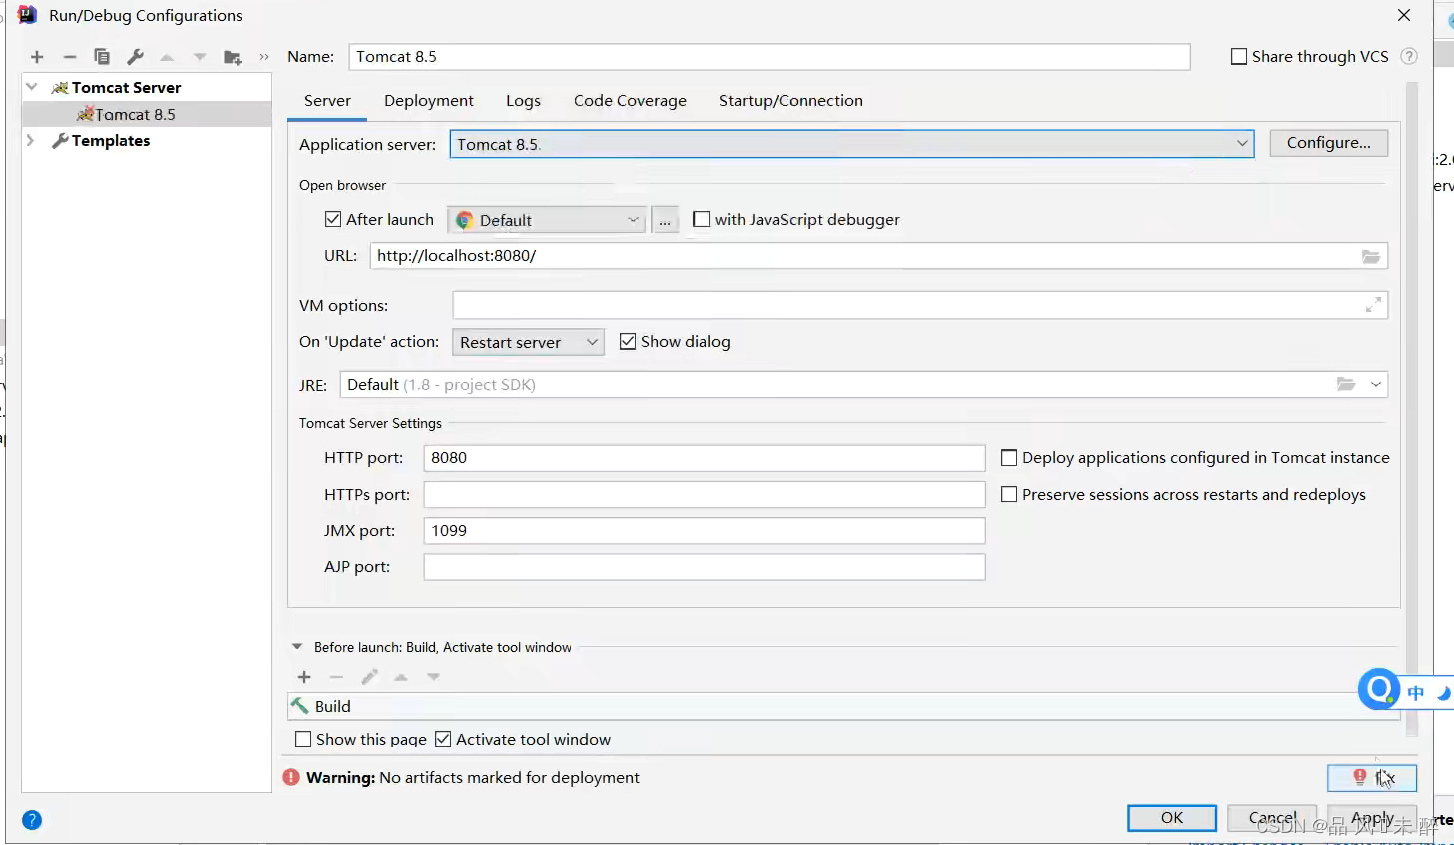Viewport: 1454px width, 845px height.
Task: Move configuration up in the list toolbar
Action: [167, 57]
